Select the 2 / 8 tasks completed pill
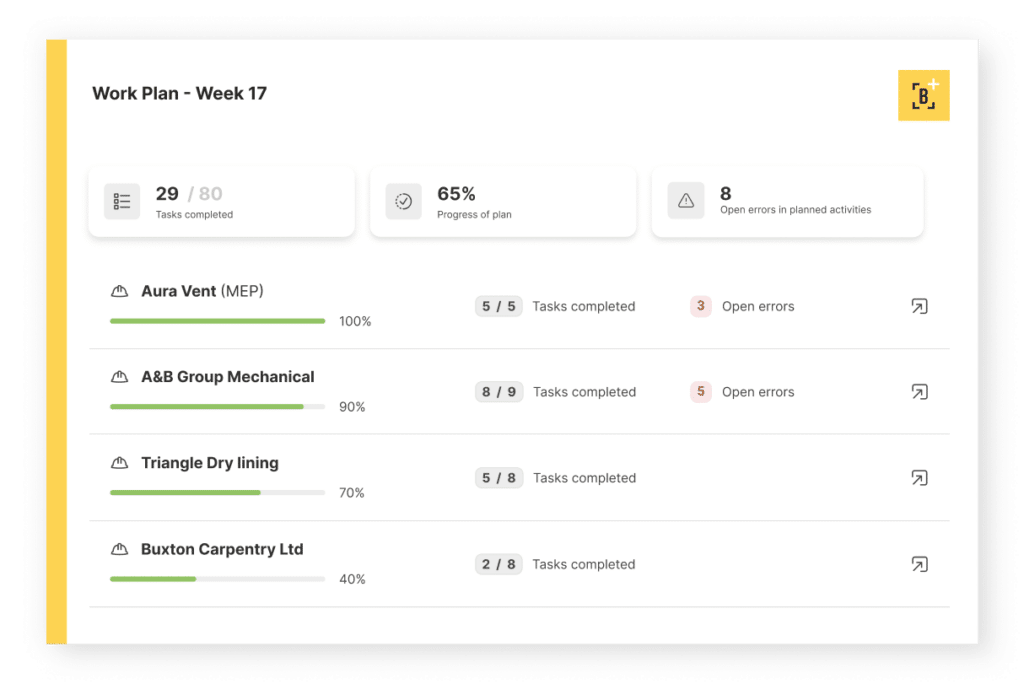This screenshot has height=684, width=1024. [x=498, y=564]
